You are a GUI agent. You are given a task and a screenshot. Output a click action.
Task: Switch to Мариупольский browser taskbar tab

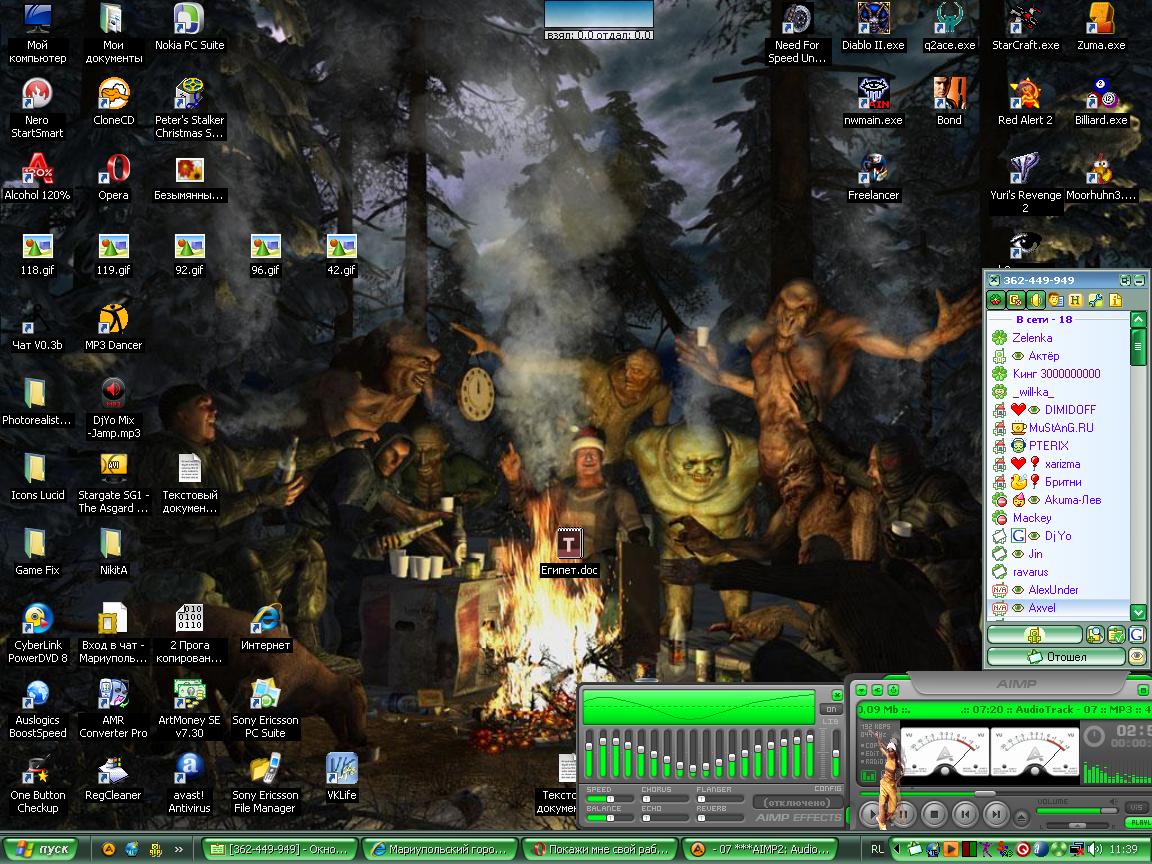point(440,849)
